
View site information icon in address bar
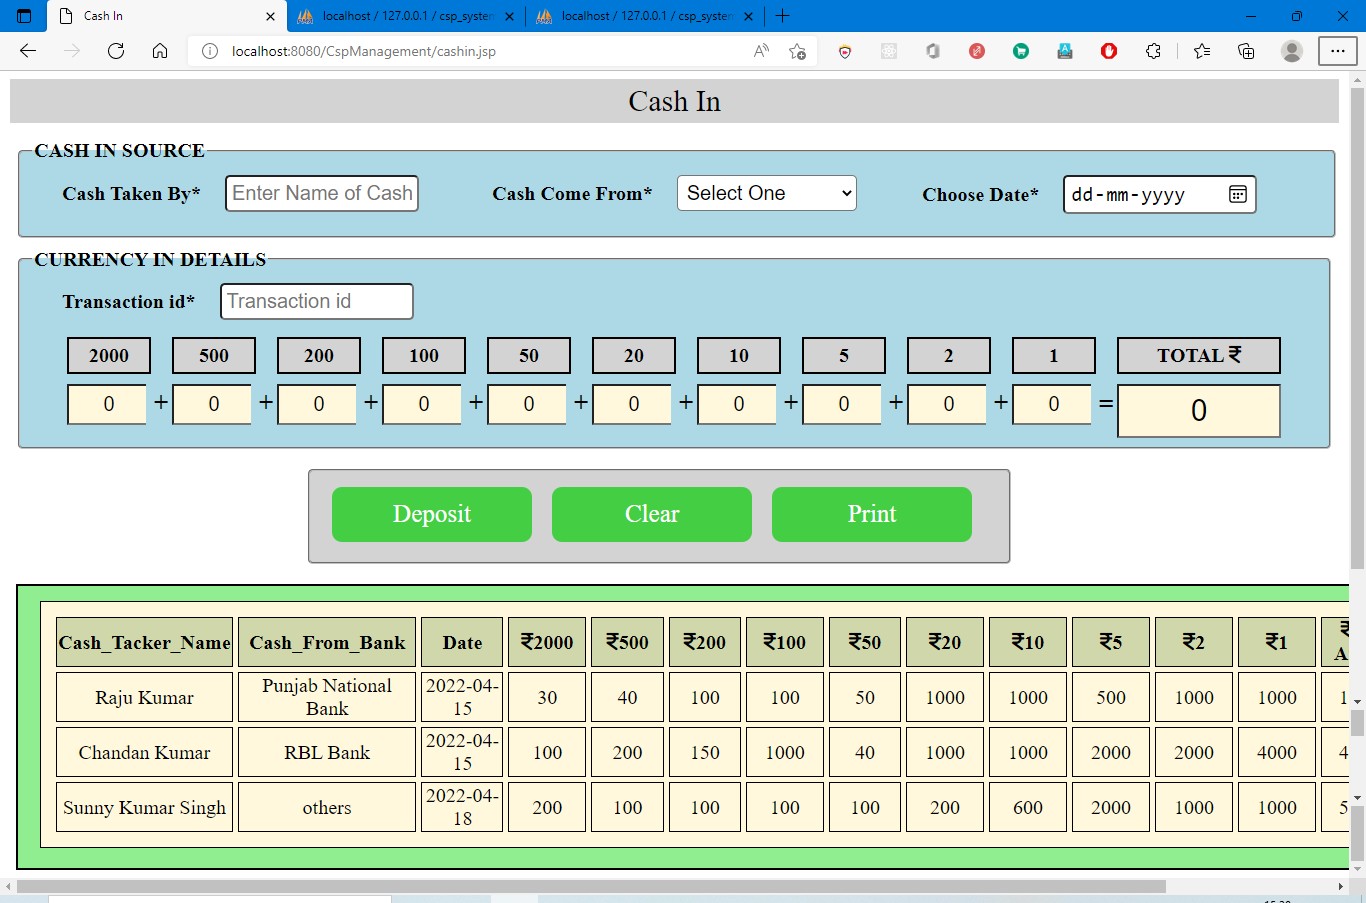pyautogui.click(x=210, y=51)
